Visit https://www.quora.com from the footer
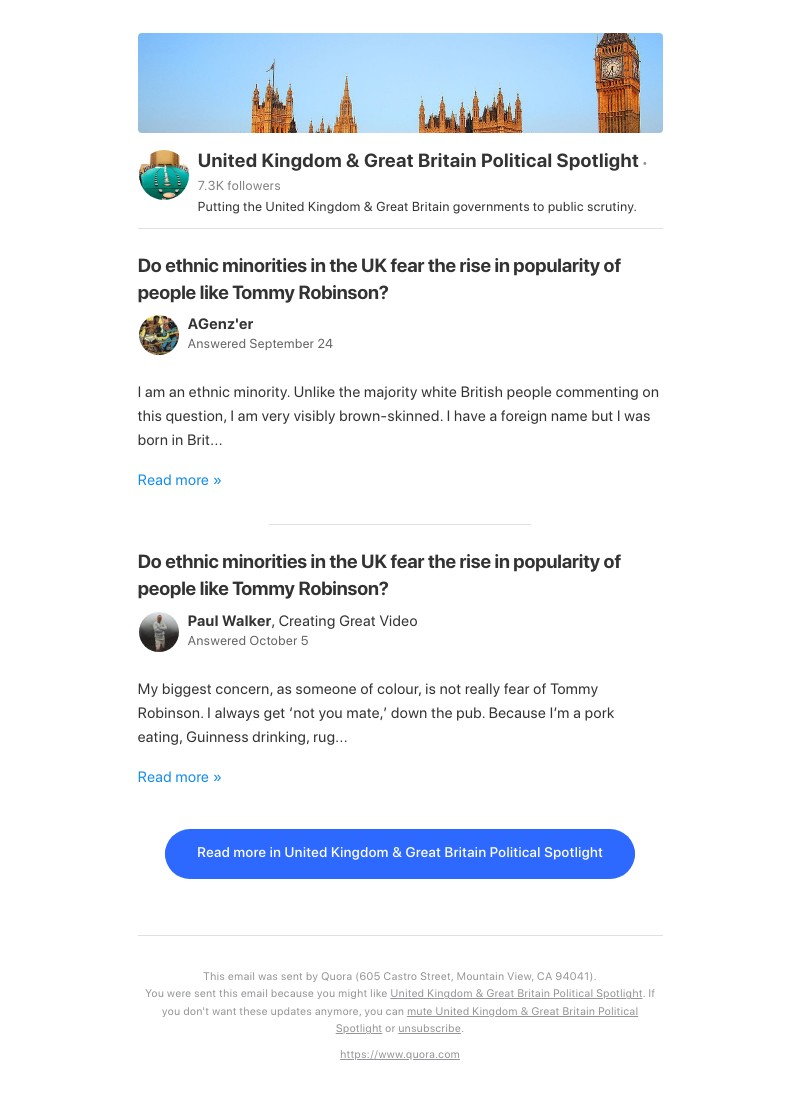This screenshot has height=1104, width=800. click(400, 1054)
